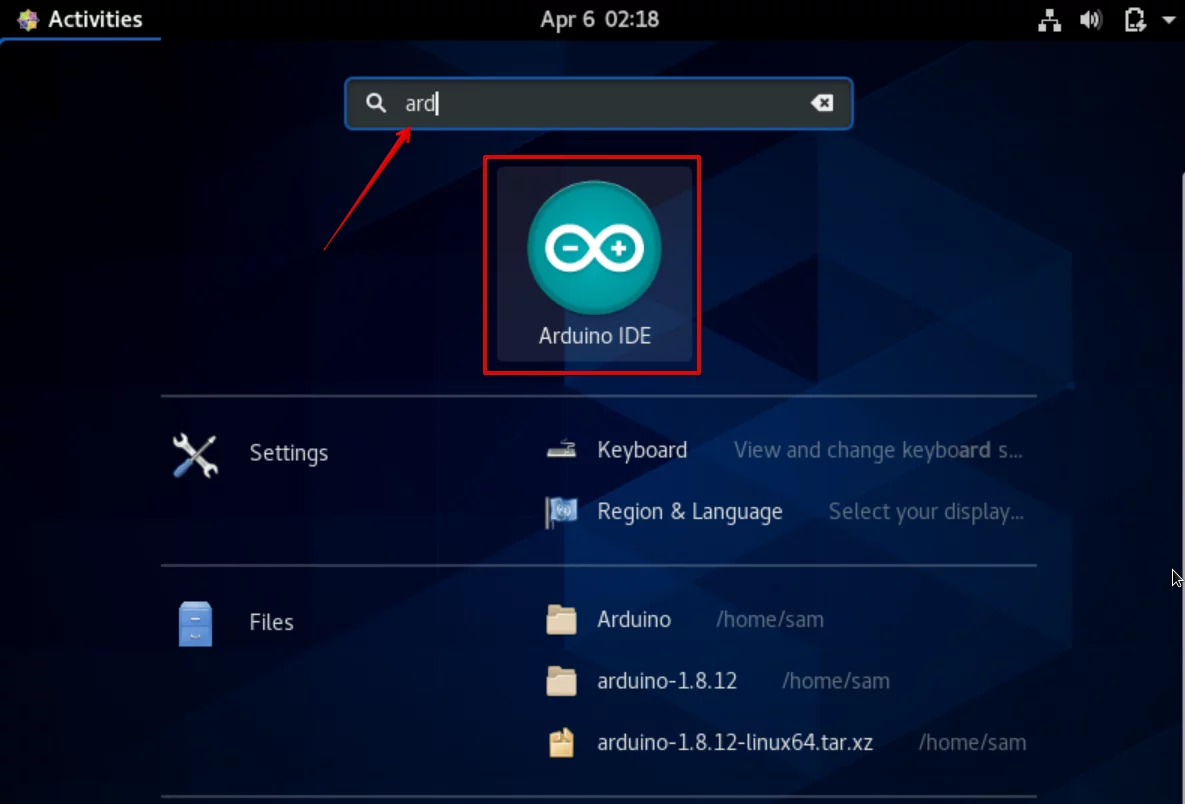The width and height of the screenshot is (1185, 804).
Task: Click the archive icon beside the tar.xz file
Action: pyautogui.click(x=561, y=743)
